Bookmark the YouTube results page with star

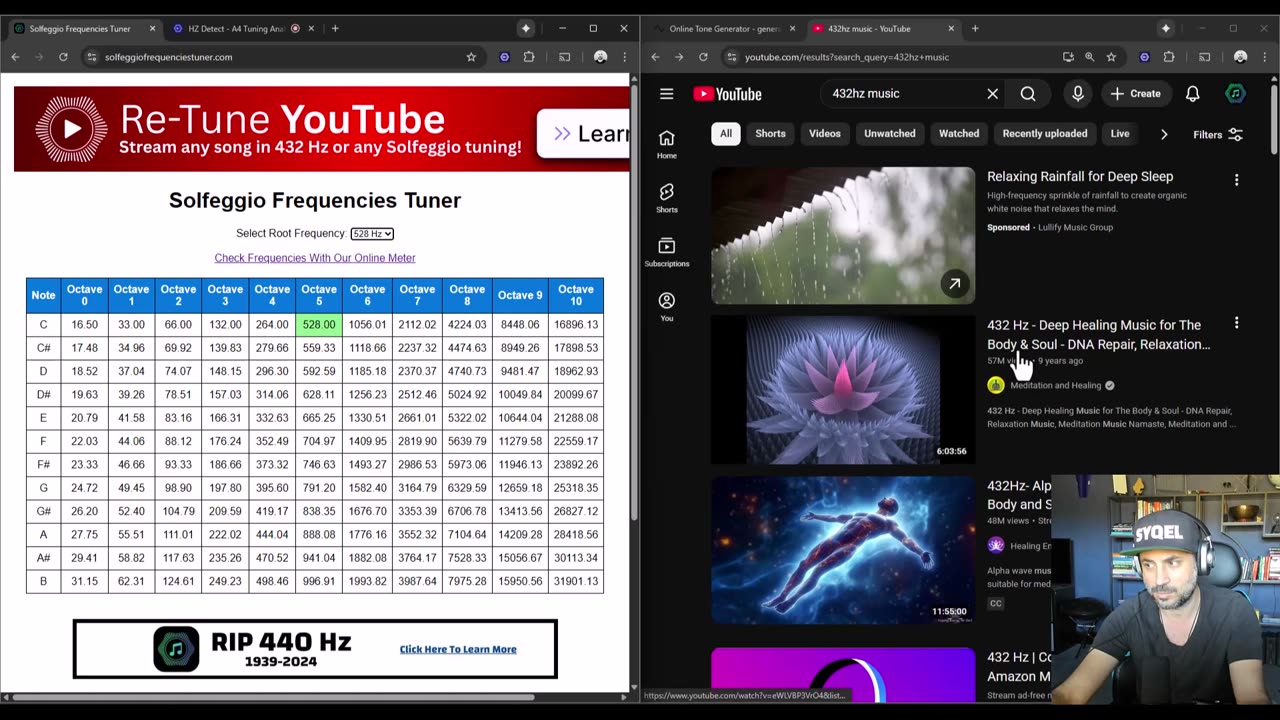[x=1111, y=57]
